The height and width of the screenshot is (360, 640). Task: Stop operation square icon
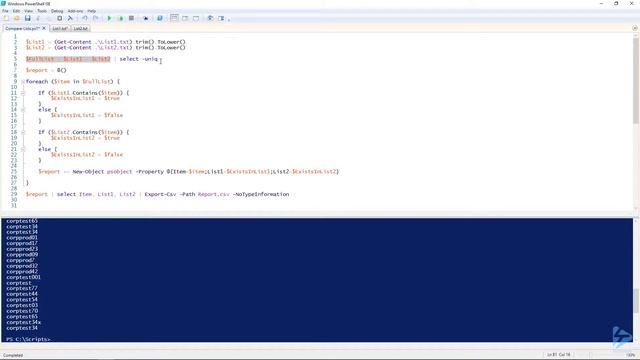[x=131, y=18]
